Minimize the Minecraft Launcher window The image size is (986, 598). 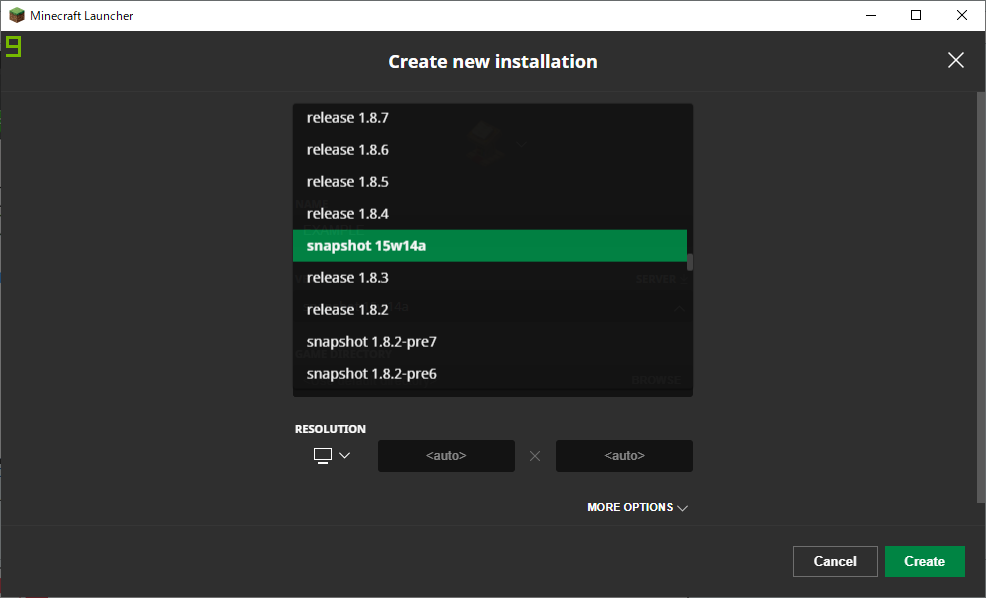tap(871, 15)
